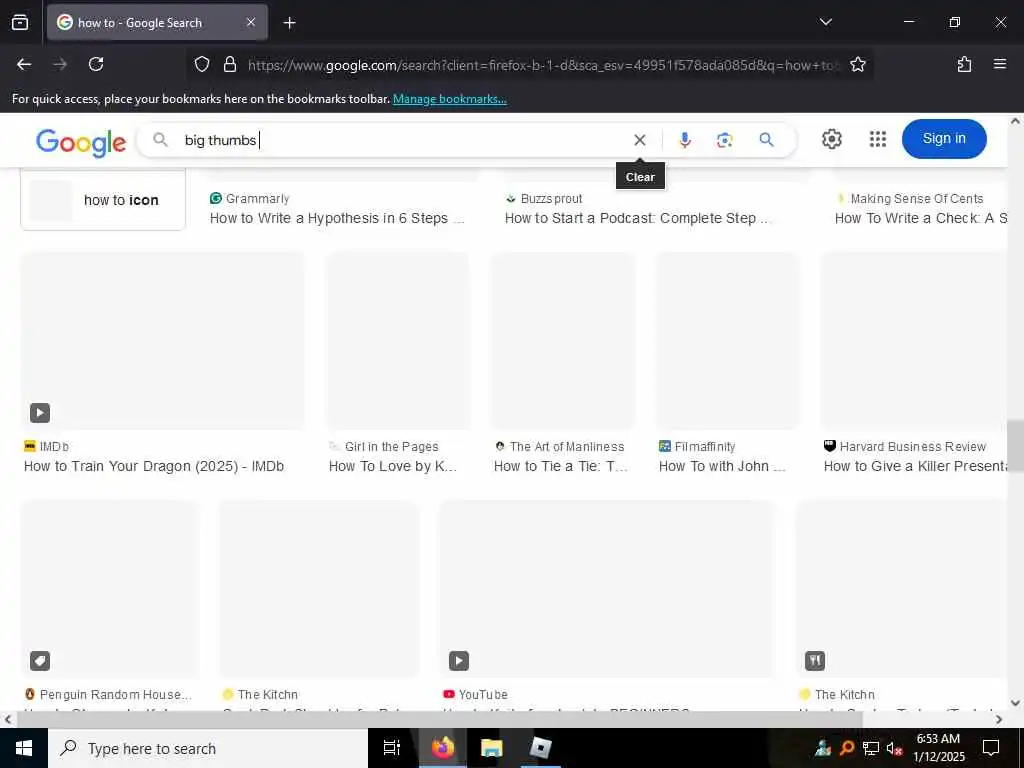Play the IMDb video badge icon
The image size is (1024, 768).
coord(40,413)
